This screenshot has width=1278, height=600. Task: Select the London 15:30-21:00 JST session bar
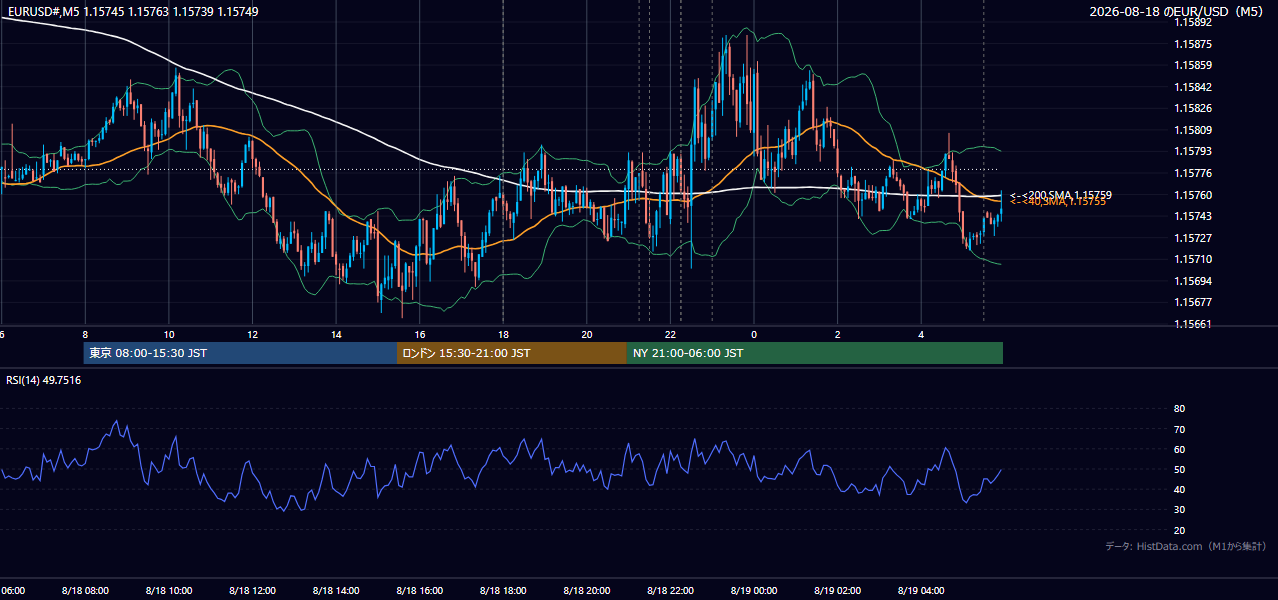pyautogui.click(x=512, y=353)
